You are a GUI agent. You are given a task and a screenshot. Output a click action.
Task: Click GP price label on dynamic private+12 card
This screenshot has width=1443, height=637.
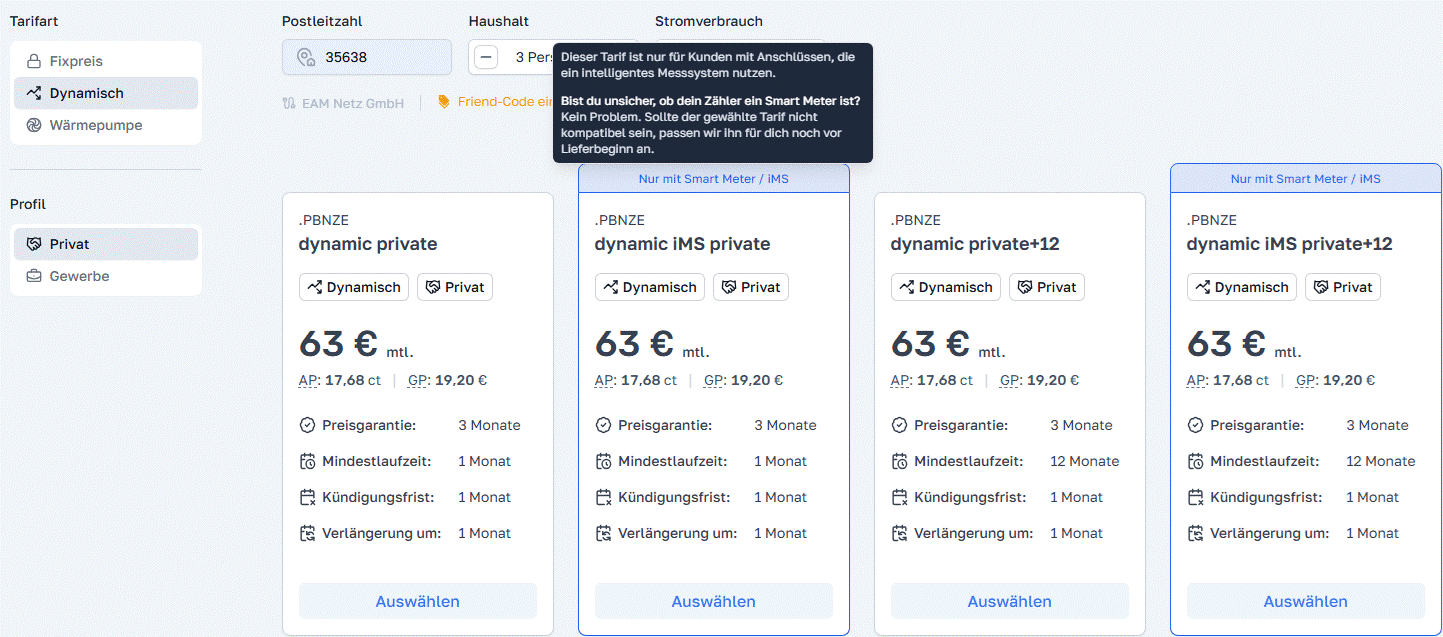(x=1011, y=380)
